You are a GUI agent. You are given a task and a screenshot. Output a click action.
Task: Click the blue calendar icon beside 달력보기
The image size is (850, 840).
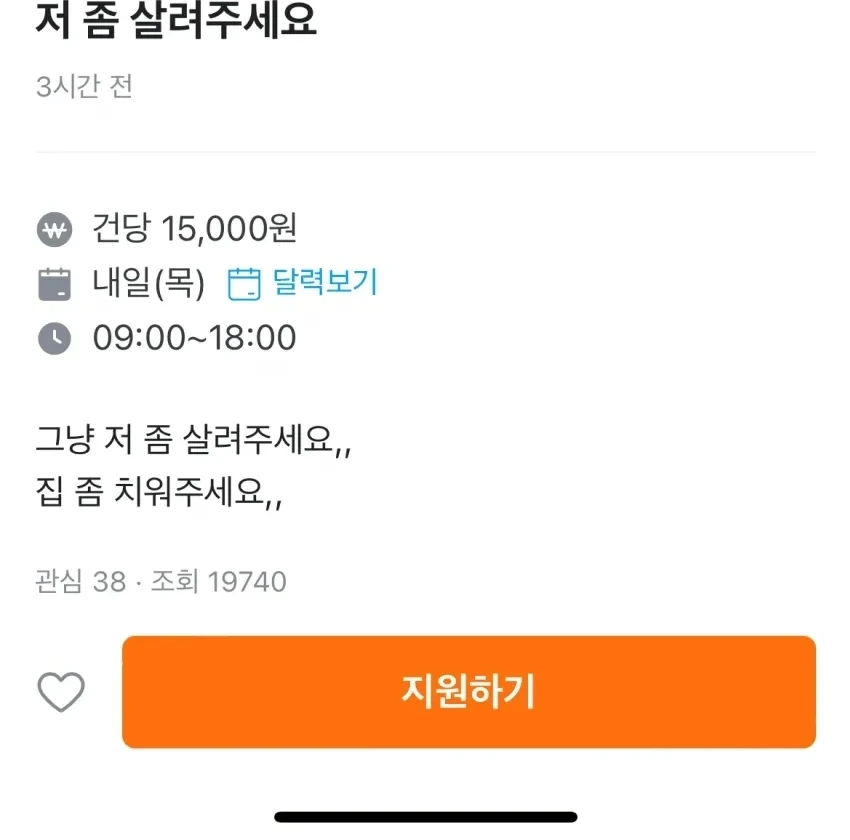point(244,284)
